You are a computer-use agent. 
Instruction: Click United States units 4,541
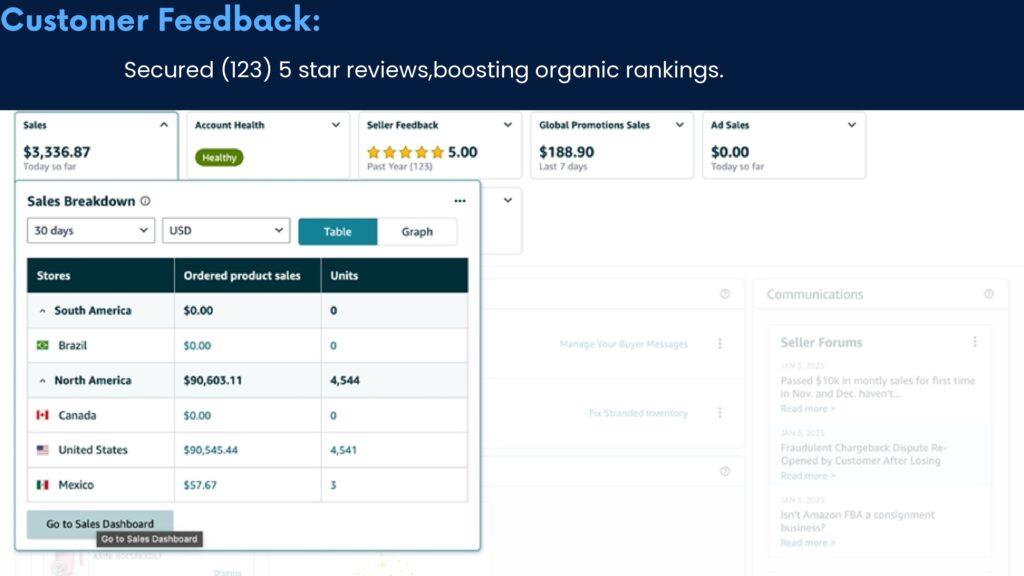tap(343, 450)
